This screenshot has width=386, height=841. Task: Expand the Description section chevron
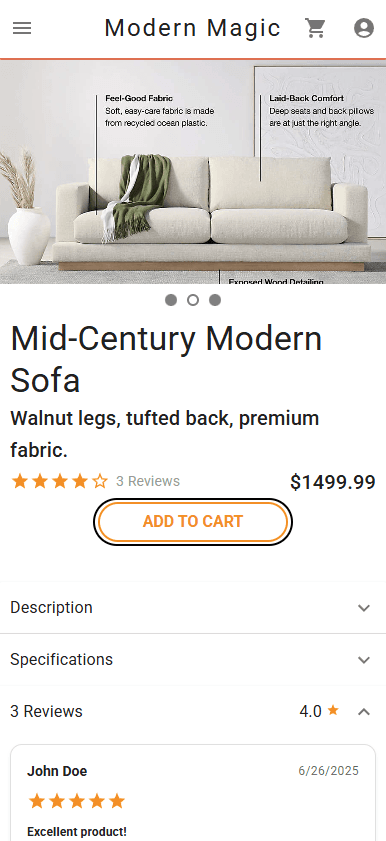[364, 608]
